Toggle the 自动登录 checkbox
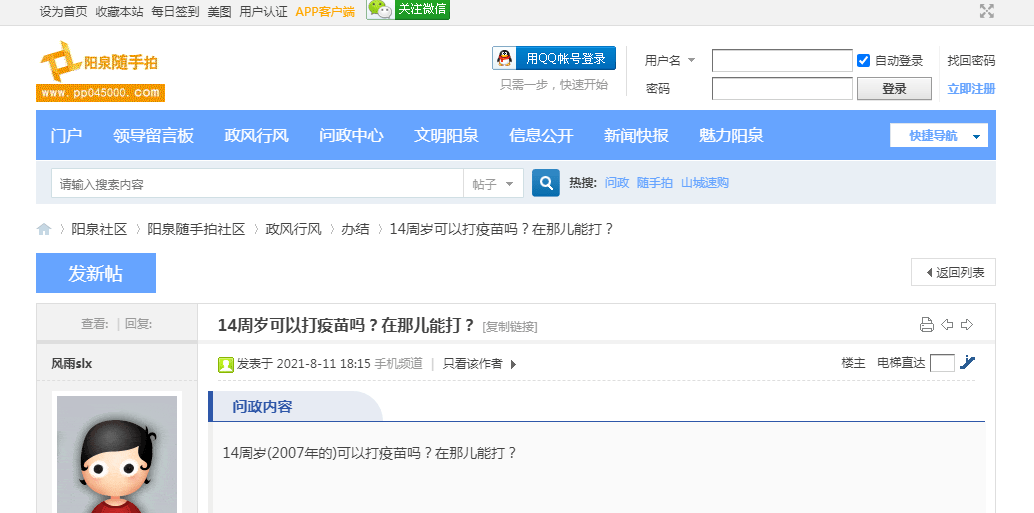1034x513 pixels. click(864, 61)
